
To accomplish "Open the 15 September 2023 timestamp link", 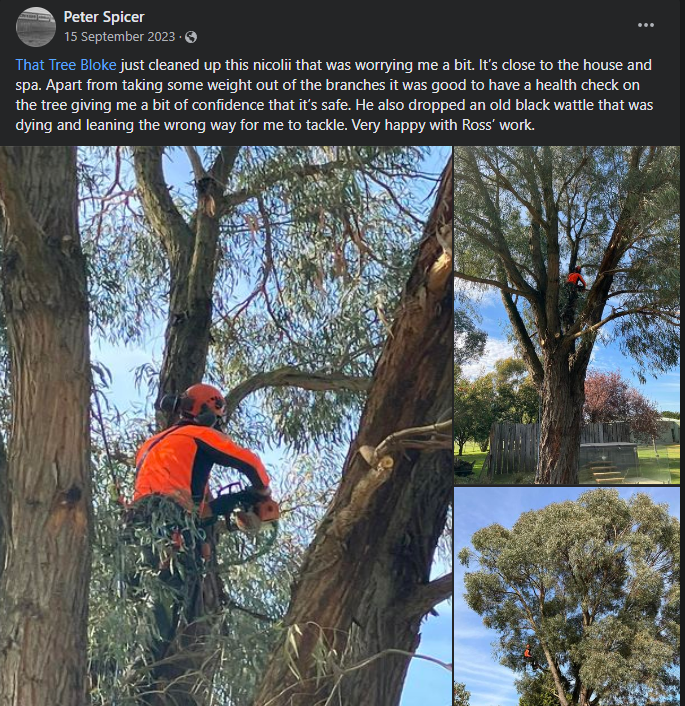I will [119, 36].
